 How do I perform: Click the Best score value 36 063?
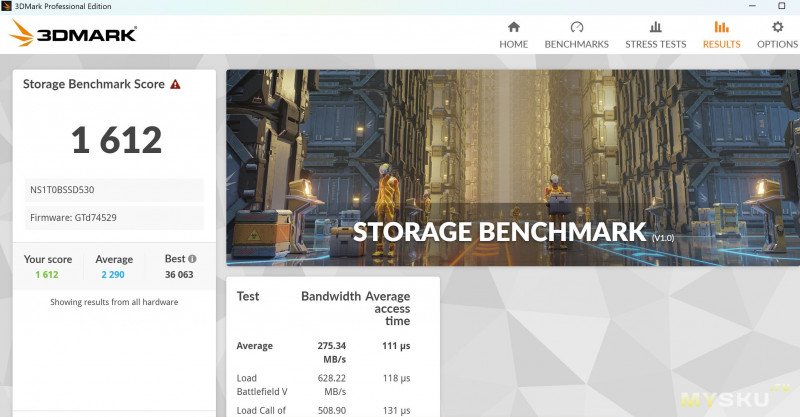[x=179, y=274]
